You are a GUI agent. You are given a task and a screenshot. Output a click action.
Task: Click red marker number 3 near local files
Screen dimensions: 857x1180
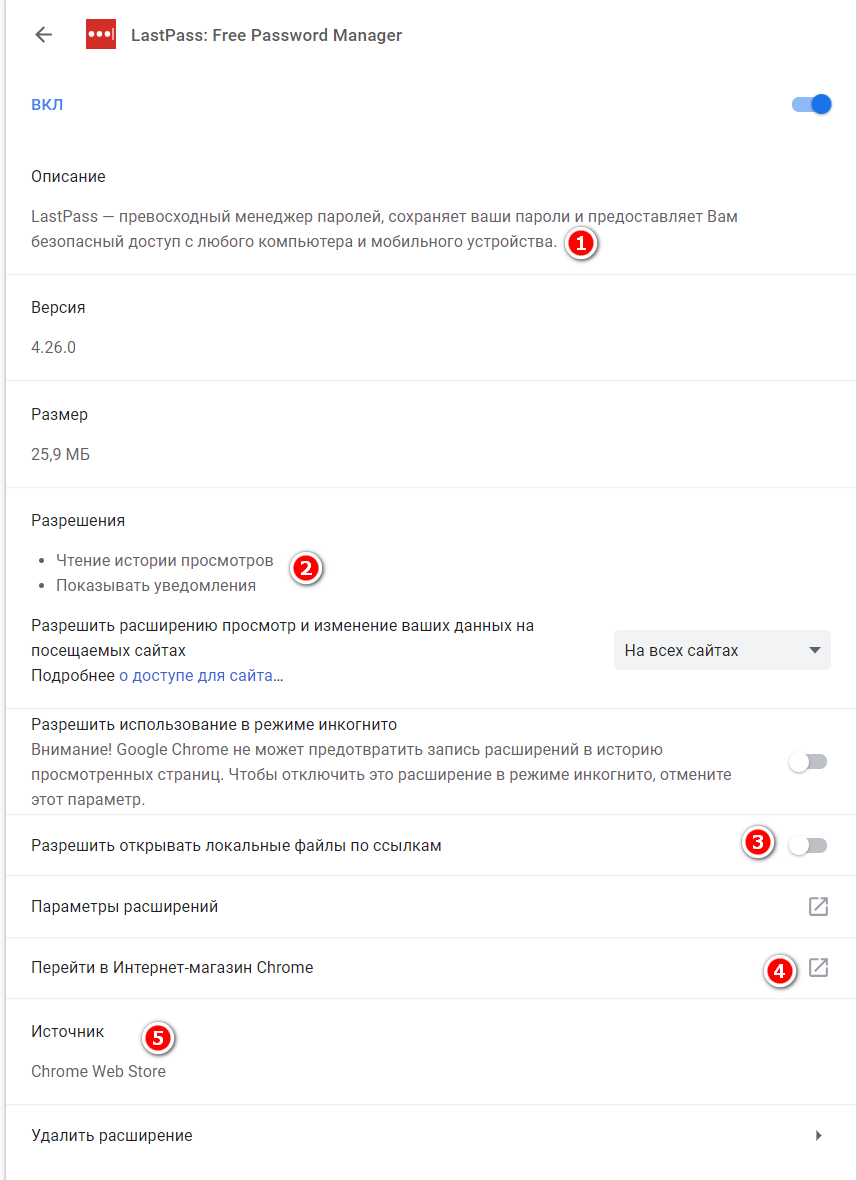pyautogui.click(x=758, y=842)
